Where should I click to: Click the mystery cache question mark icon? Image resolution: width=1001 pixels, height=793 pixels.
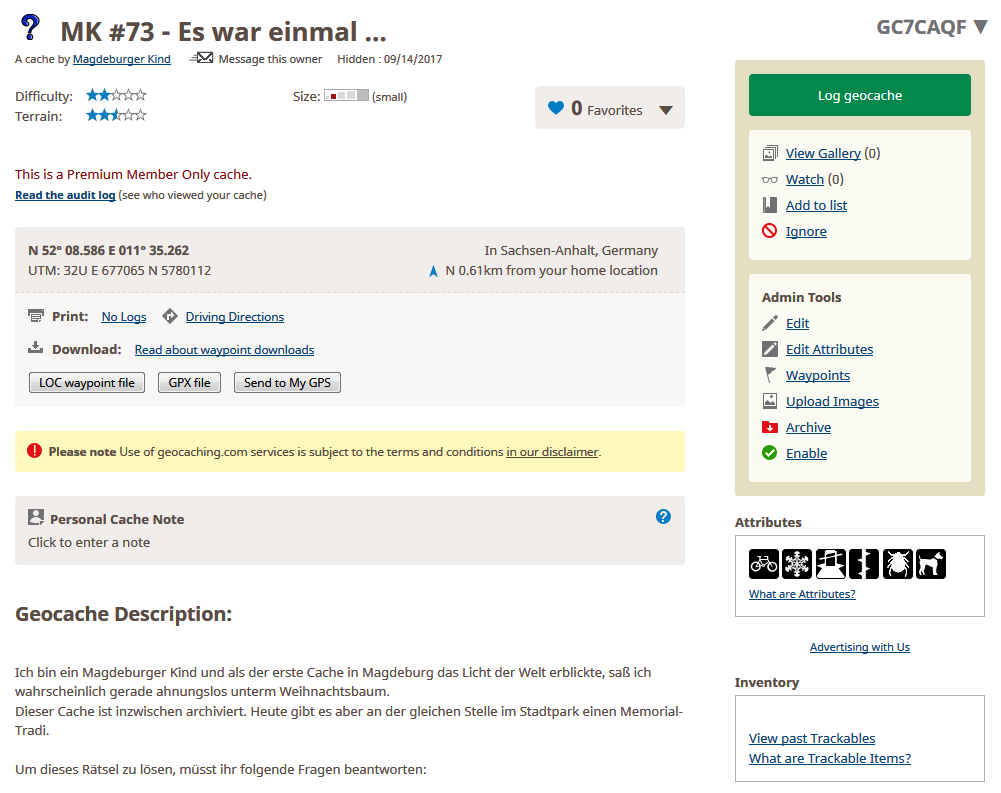pos(30,28)
